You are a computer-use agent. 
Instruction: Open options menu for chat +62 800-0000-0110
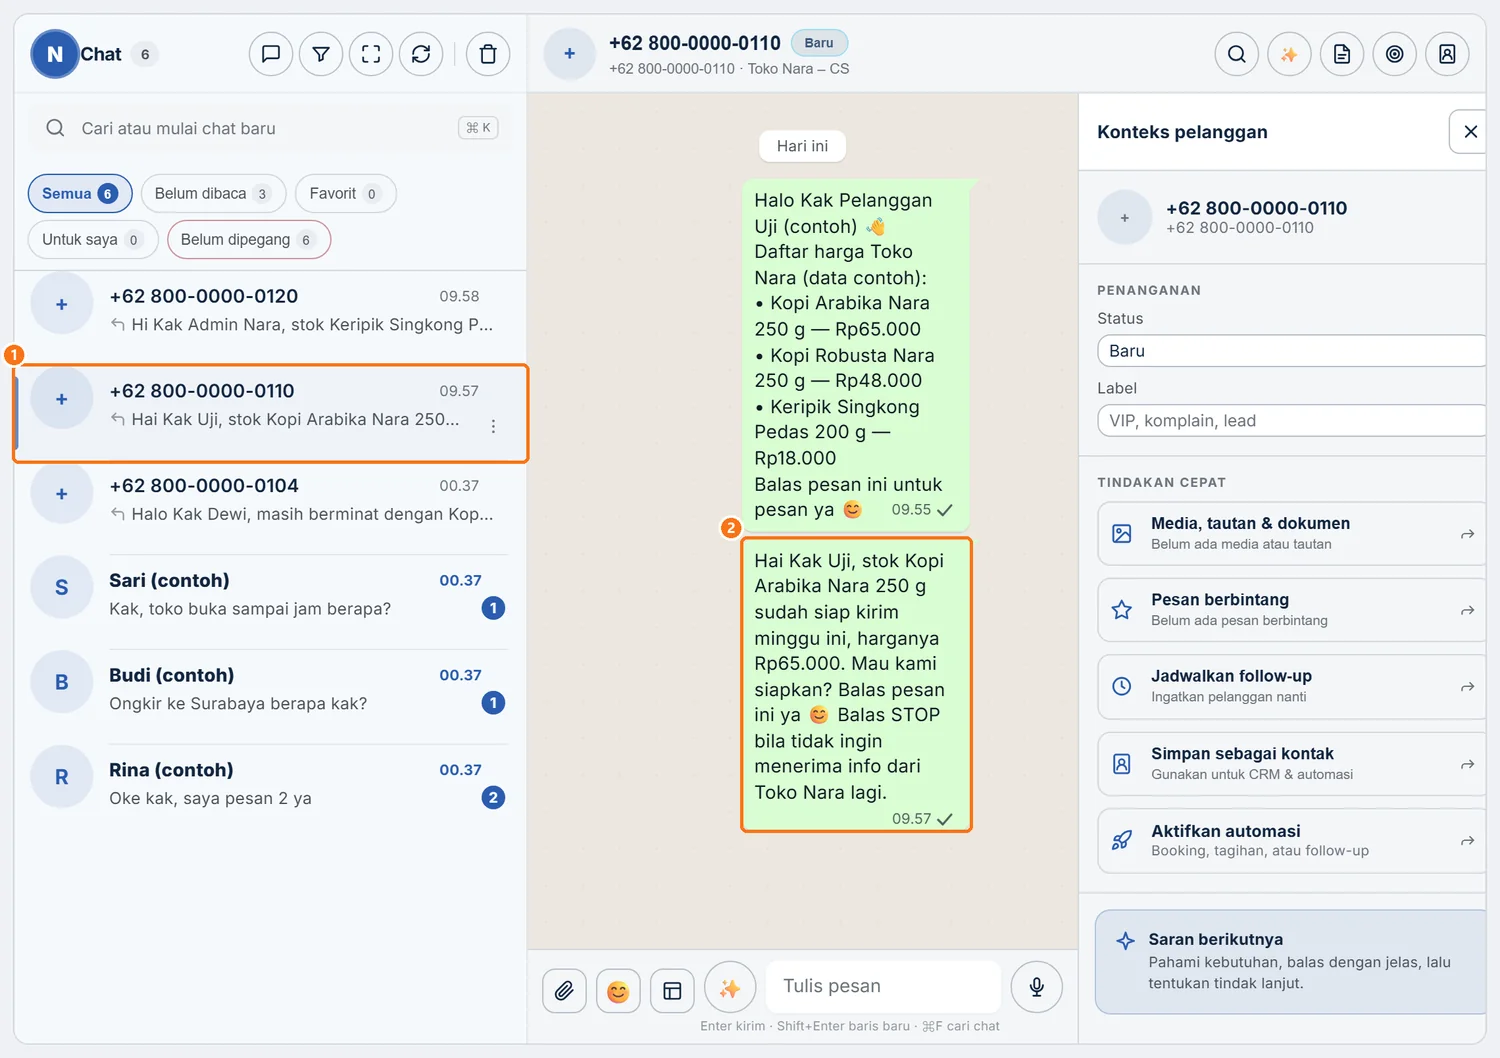pyautogui.click(x=493, y=426)
